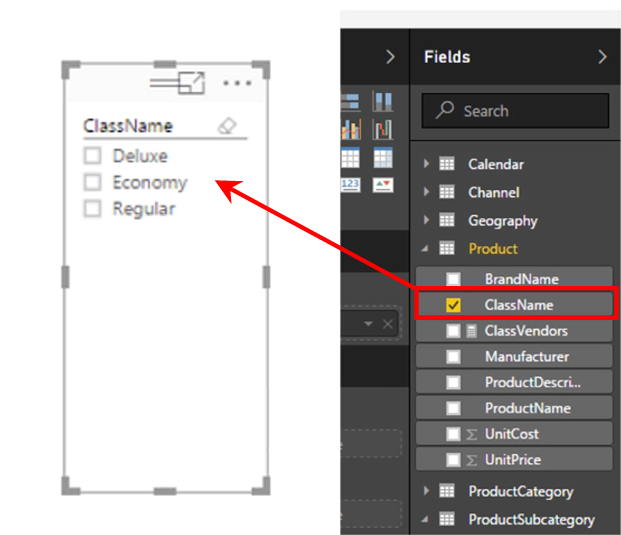Collapse the ProductSubcategory table
This screenshot has height=535, width=621.
coord(425,519)
